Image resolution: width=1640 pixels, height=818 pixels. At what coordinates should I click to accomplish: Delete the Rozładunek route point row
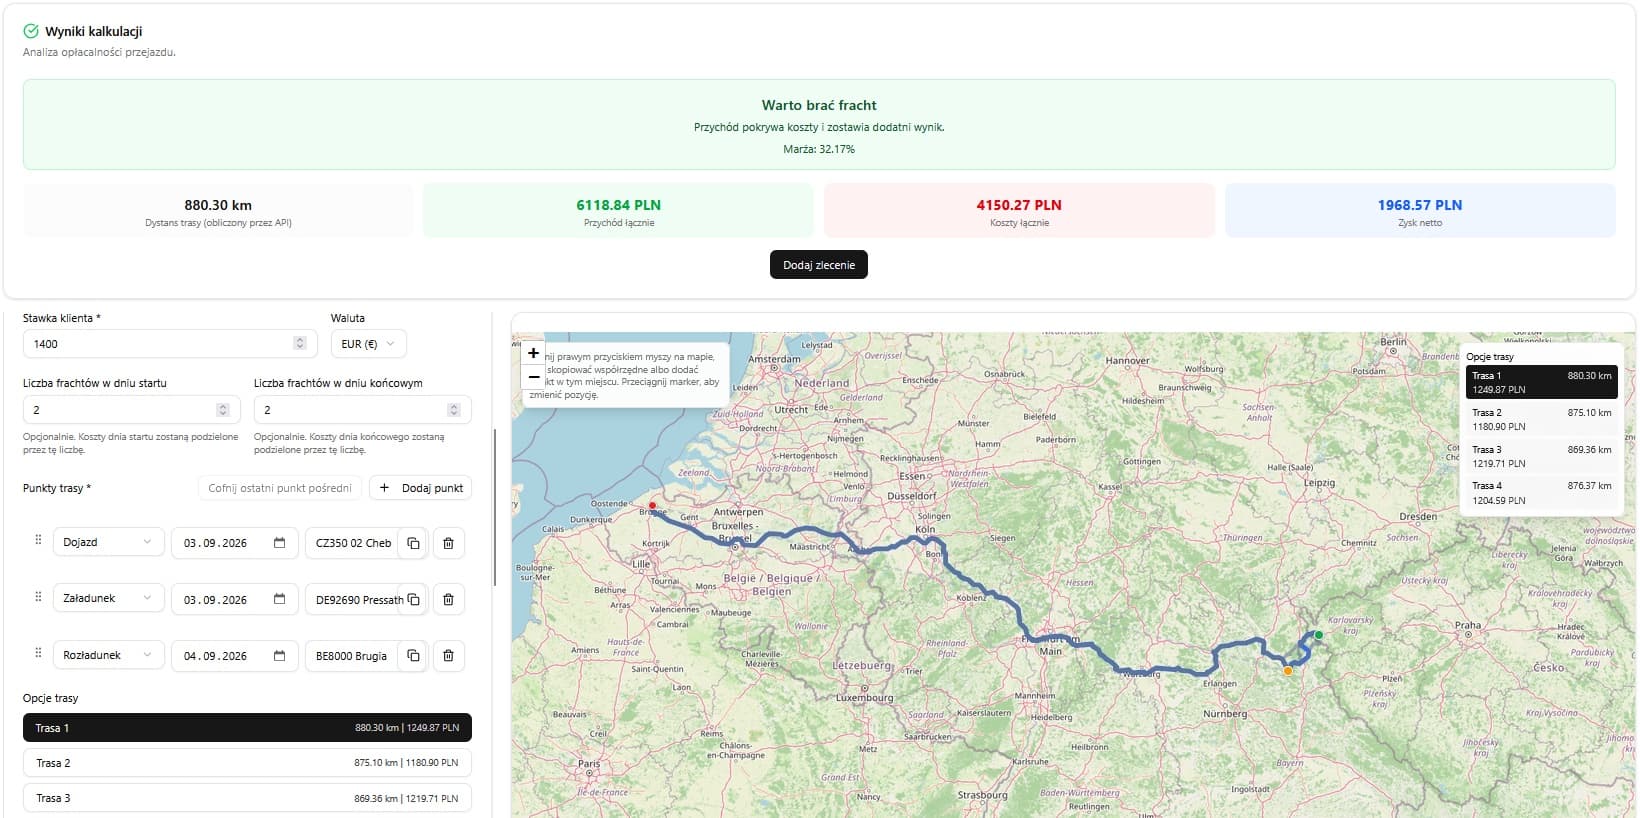tap(448, 656)
